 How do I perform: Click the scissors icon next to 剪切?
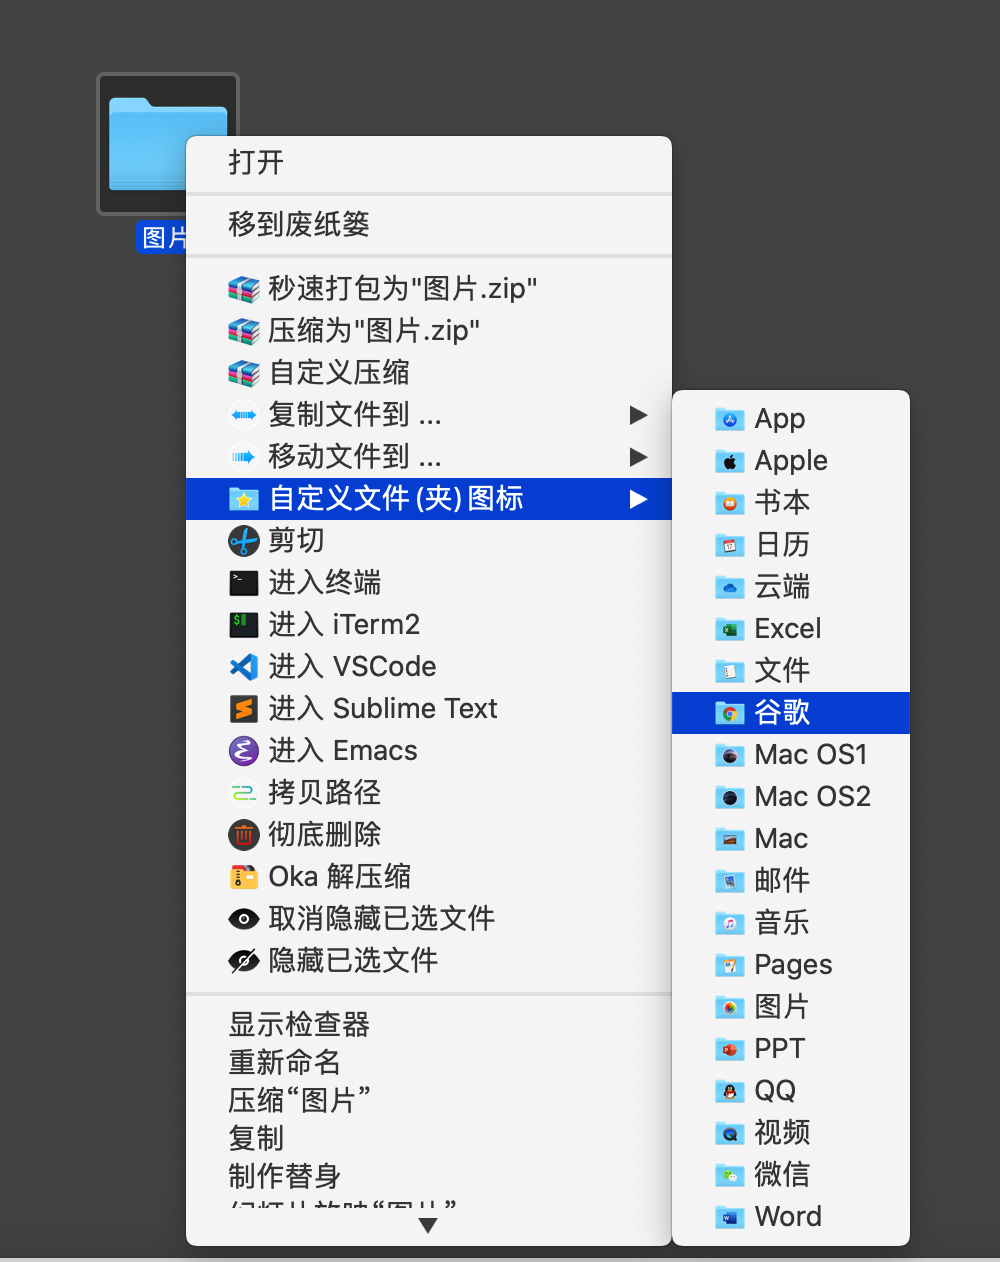coord(244,541)
